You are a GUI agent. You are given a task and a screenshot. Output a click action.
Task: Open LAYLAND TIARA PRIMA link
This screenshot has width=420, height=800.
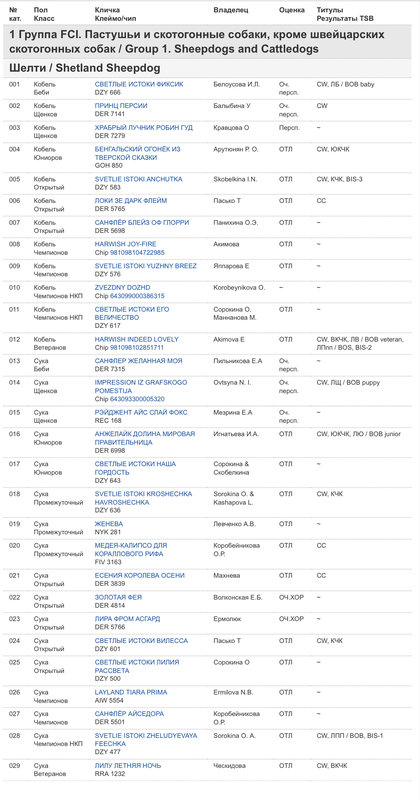[x=131, y=692]
